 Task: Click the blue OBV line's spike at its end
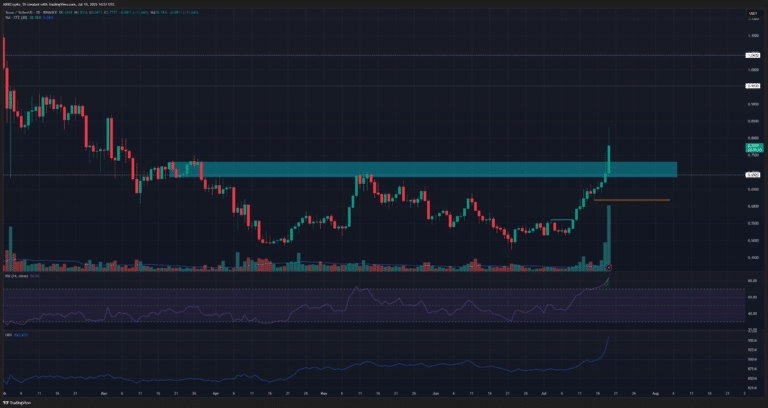[x=609, y=339]
